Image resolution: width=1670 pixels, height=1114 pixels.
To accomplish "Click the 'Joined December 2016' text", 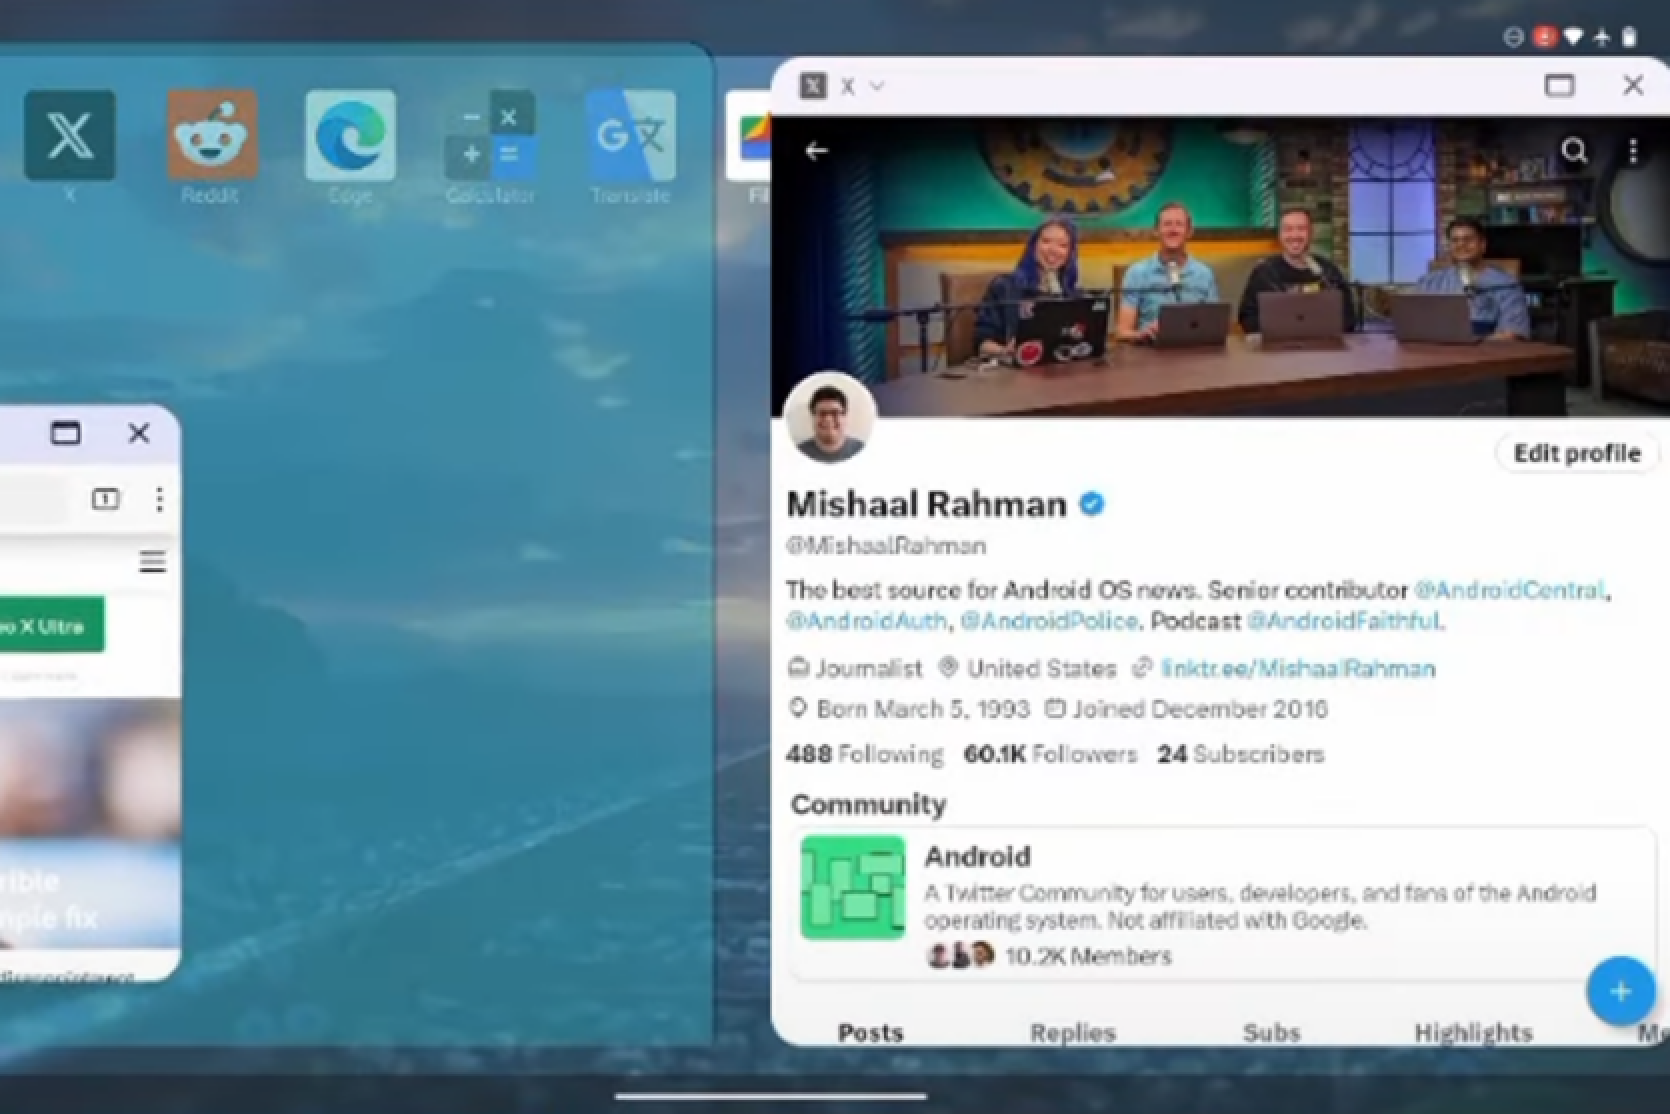I will [1199, 709].
